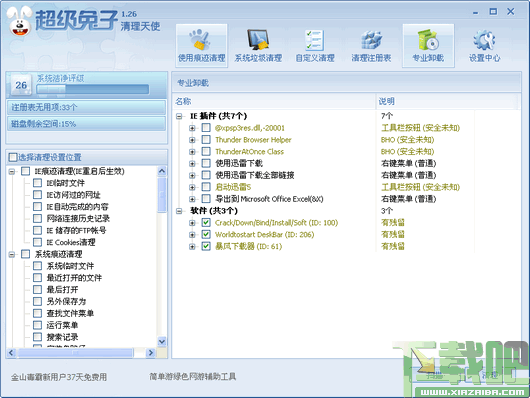Uncheck 暴风下载器 checkbox
Image resolution: width=530 pixels, height=398 pixels.
click(x=206, y=246)
